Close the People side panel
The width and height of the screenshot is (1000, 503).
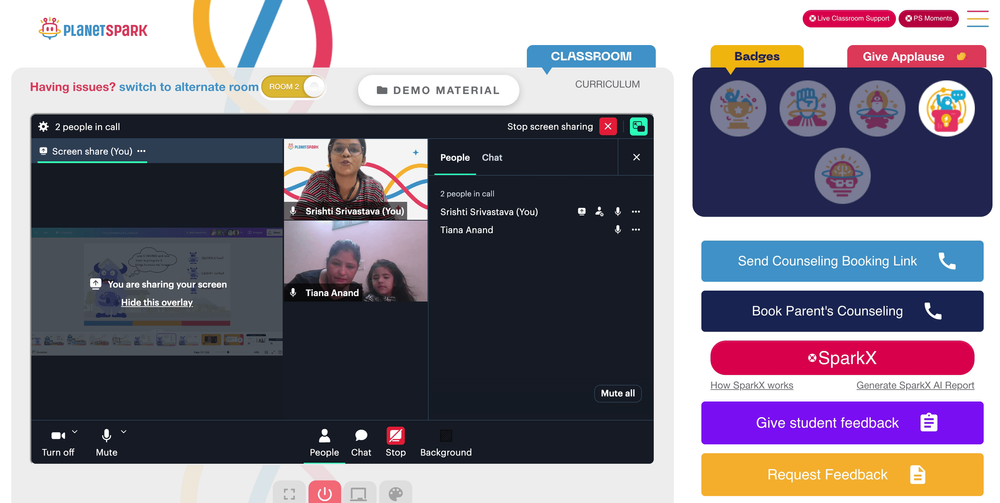coord(636,157)
